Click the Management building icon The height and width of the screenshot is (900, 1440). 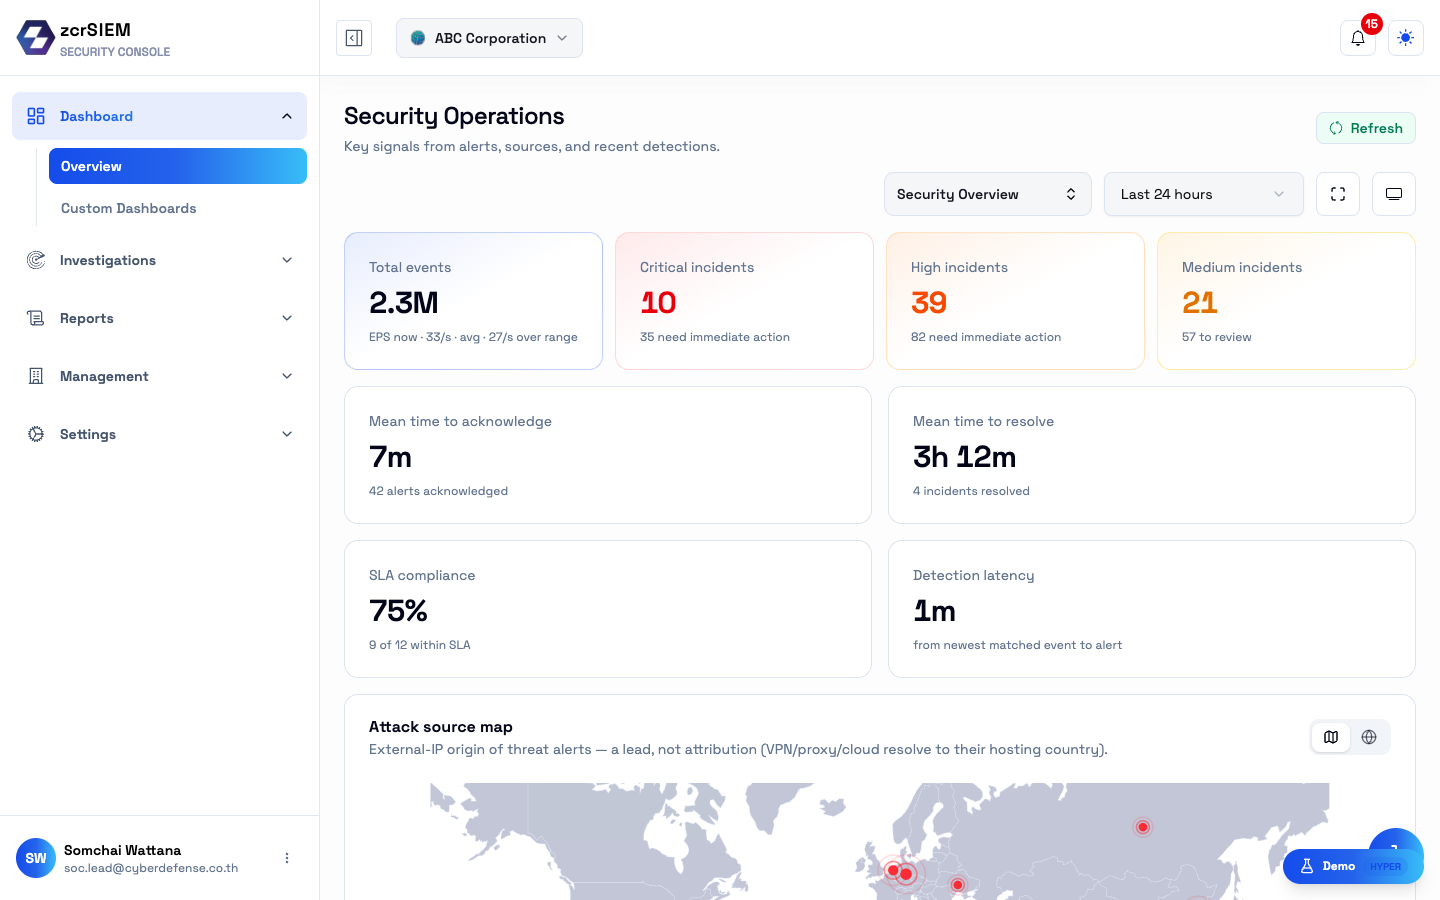click(36, 376)
